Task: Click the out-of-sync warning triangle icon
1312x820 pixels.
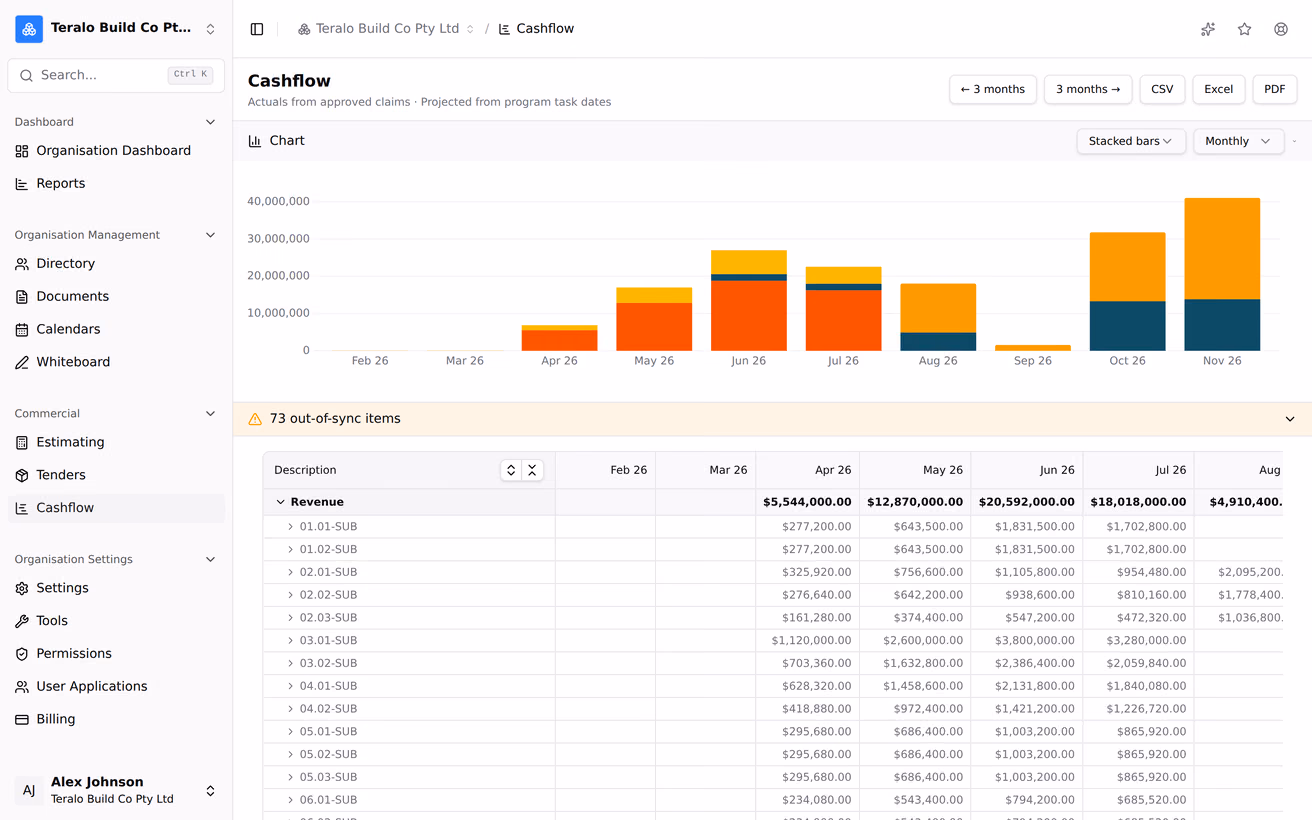Action: click(255, 419)
